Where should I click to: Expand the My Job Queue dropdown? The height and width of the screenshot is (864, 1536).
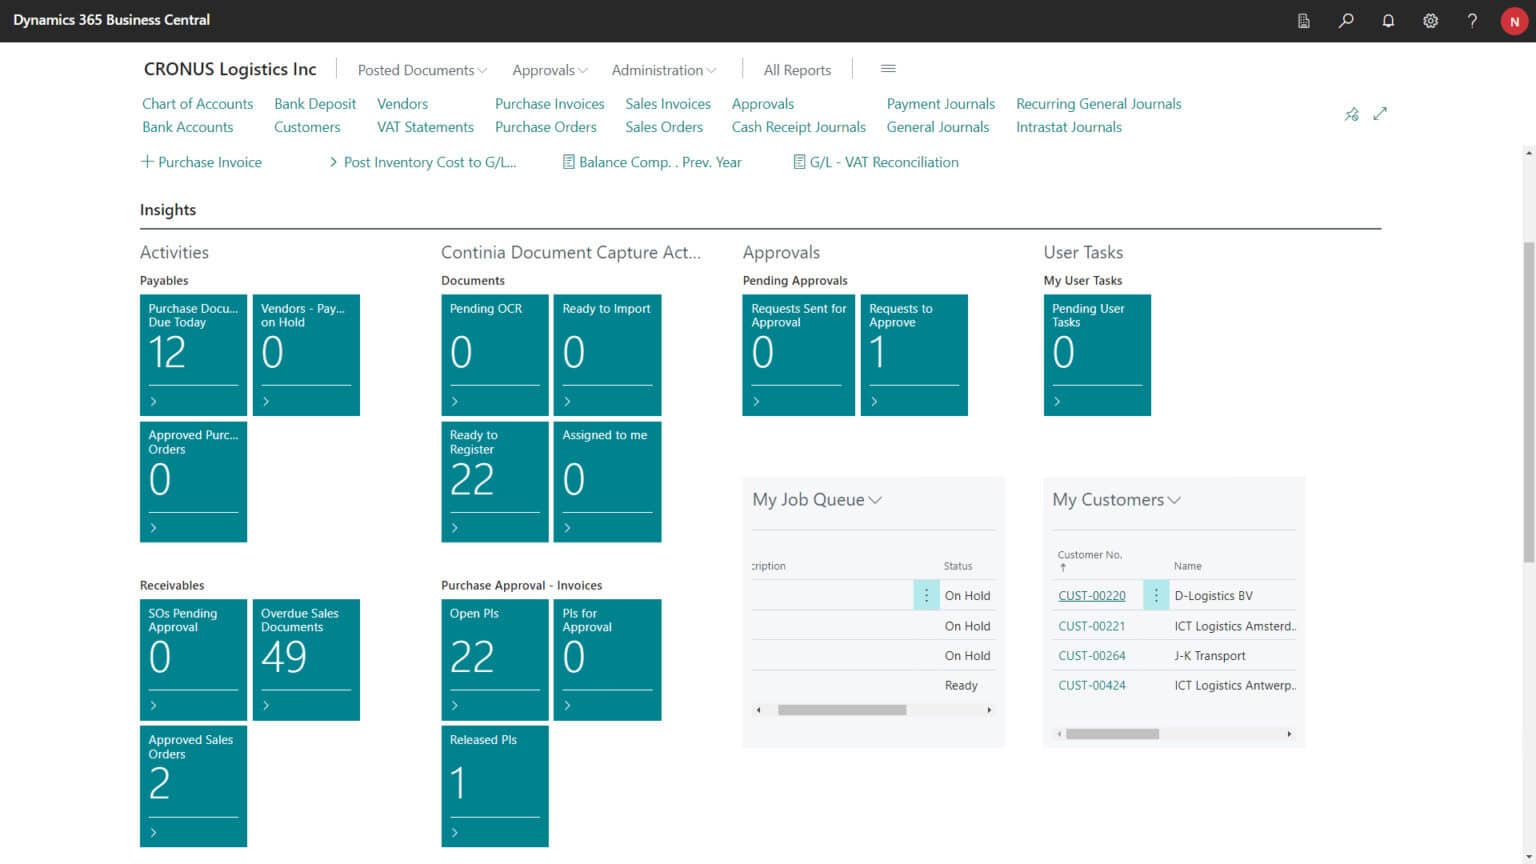817,500
